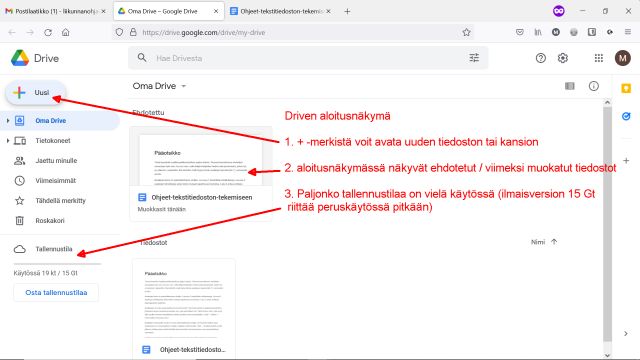Add side panel add-on plus icon

click(626, 160)
